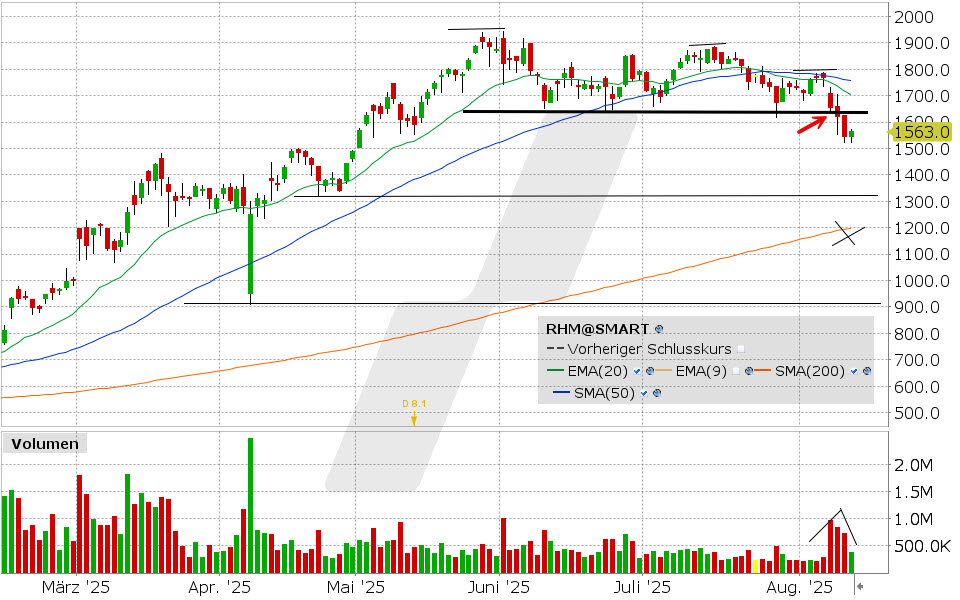Click the Vorheriger Schlusskurs label
The image size is (960, 600).
click(x=650, y=349)
